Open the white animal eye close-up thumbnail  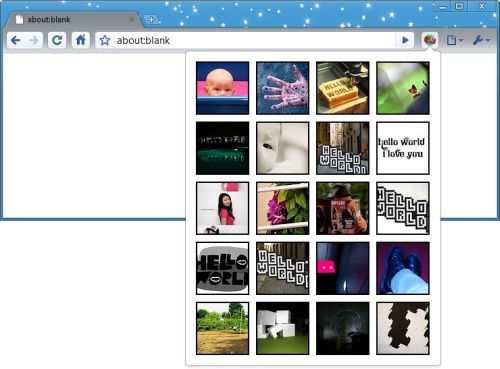[x=283, y=148]
